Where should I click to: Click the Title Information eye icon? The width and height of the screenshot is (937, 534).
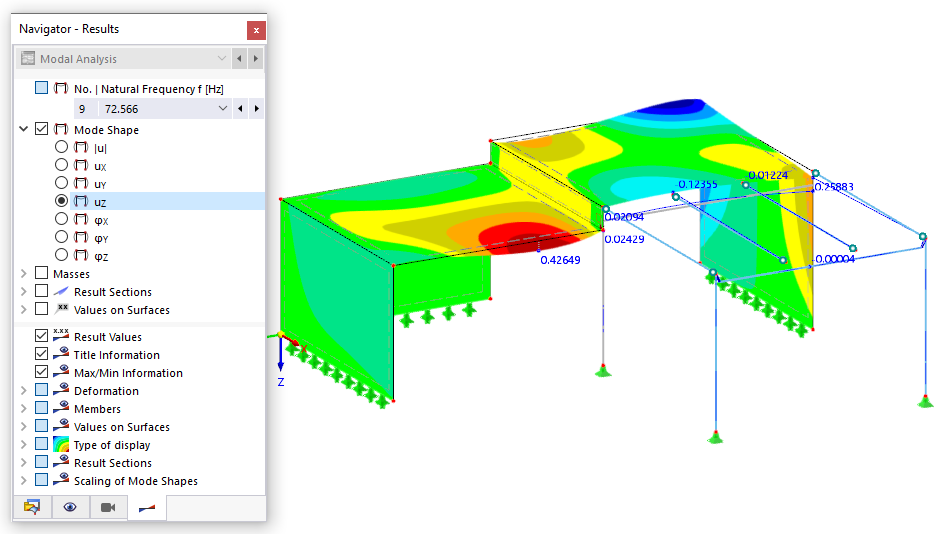click(x=61, y=354)
